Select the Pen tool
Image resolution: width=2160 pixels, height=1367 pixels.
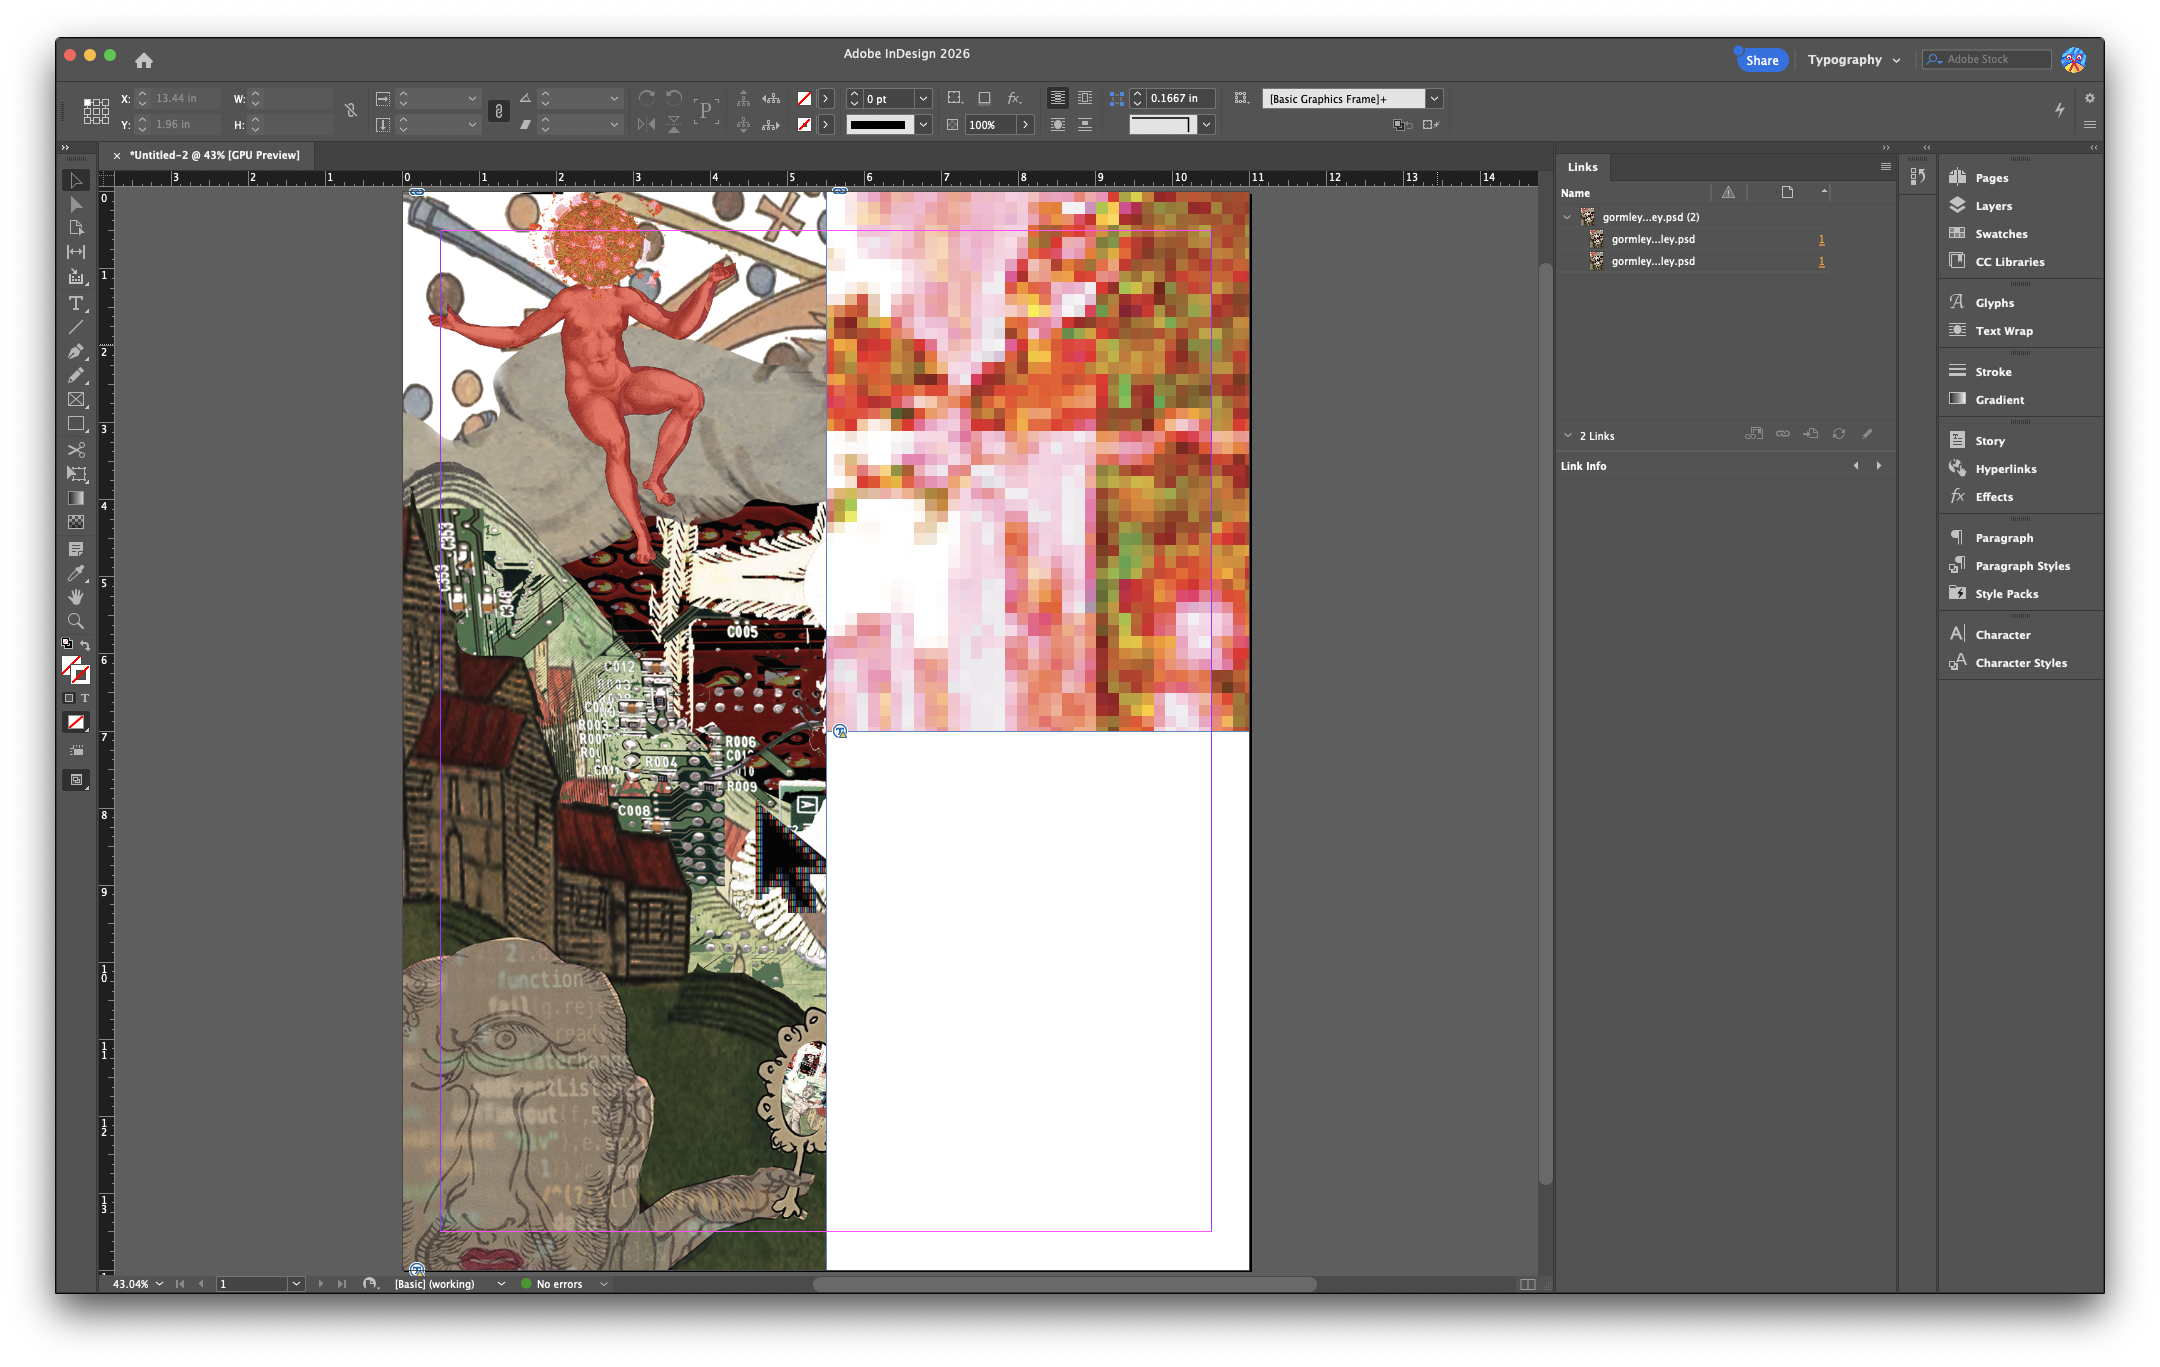(x=76, y=351)
